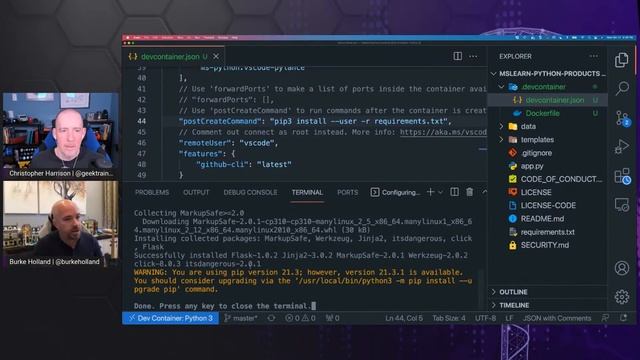Image resolution: width=640 pixels, height=360 pixels.
Task: Open forwarded ports indicator in status bar
Action: click(332, 318)
